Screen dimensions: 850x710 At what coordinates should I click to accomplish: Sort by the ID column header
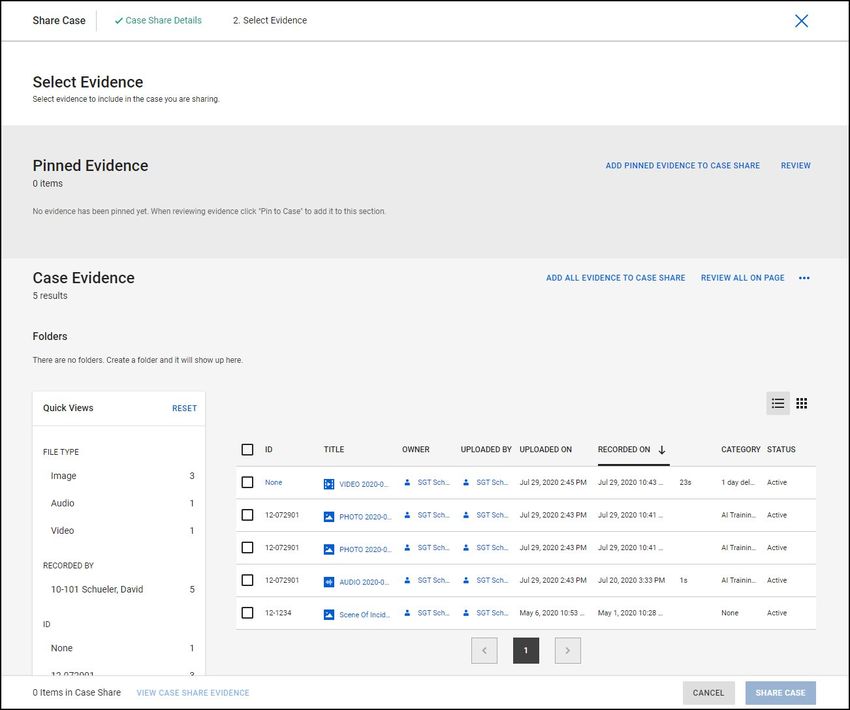point(269,449)
